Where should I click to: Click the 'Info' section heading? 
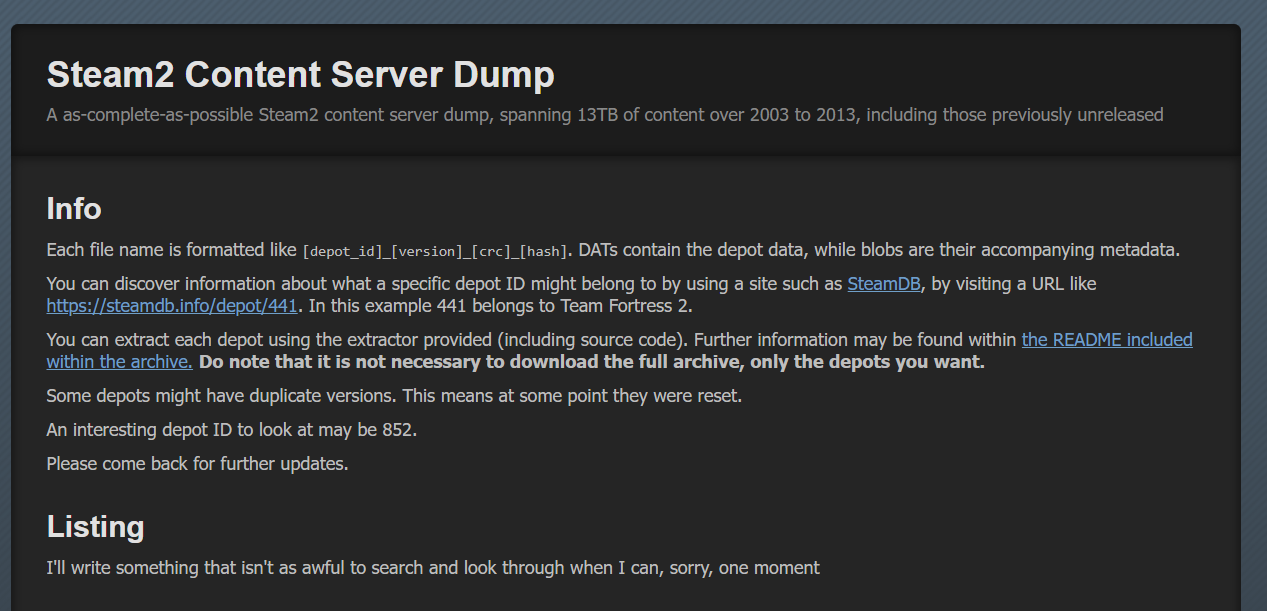(74, 209)
